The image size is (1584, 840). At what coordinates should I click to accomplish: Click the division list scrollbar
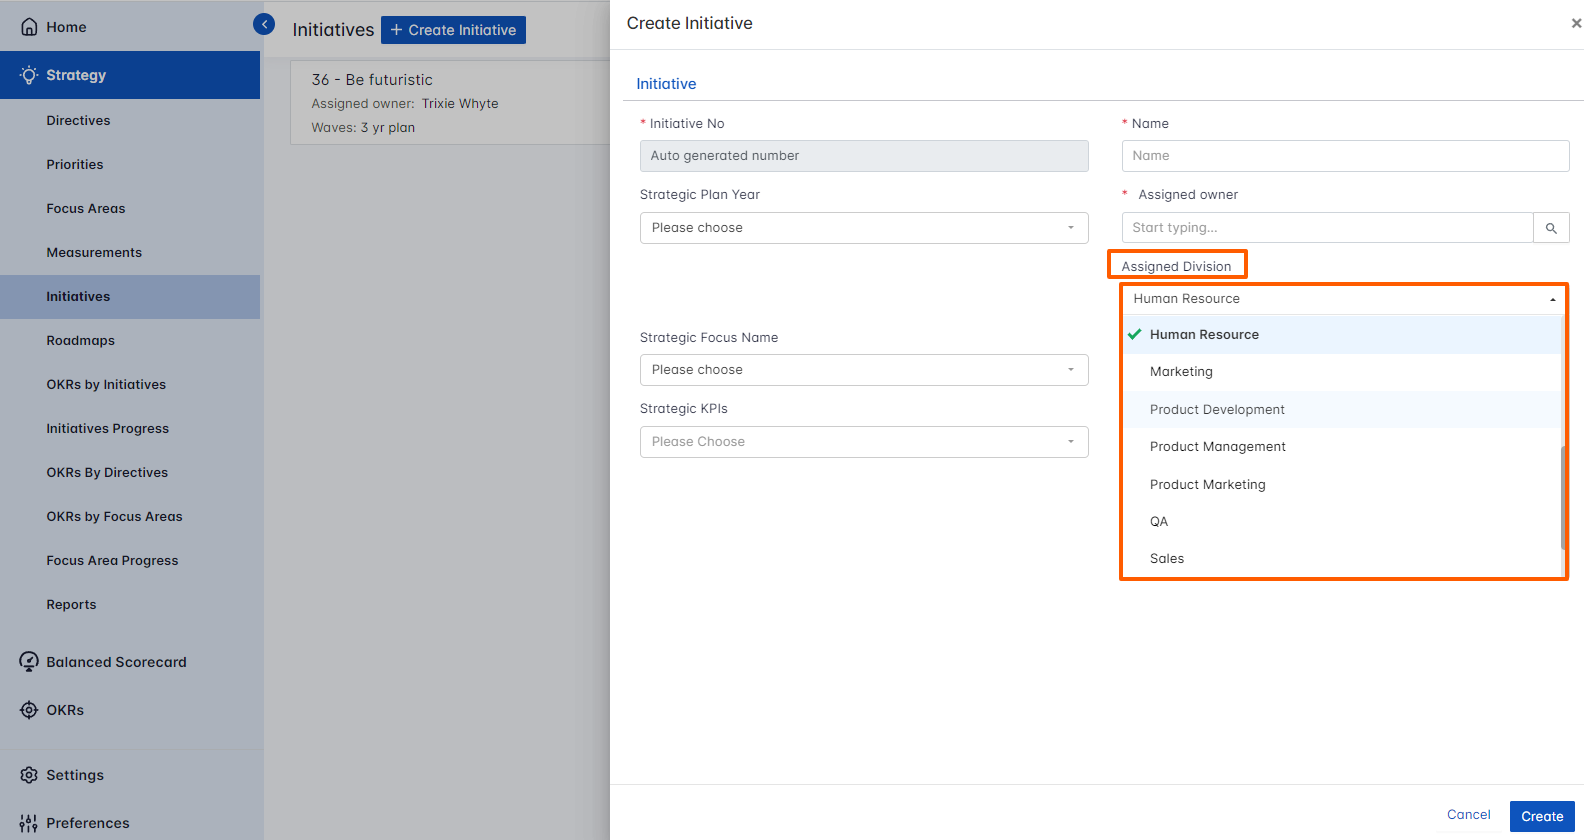coord(1562,496)
